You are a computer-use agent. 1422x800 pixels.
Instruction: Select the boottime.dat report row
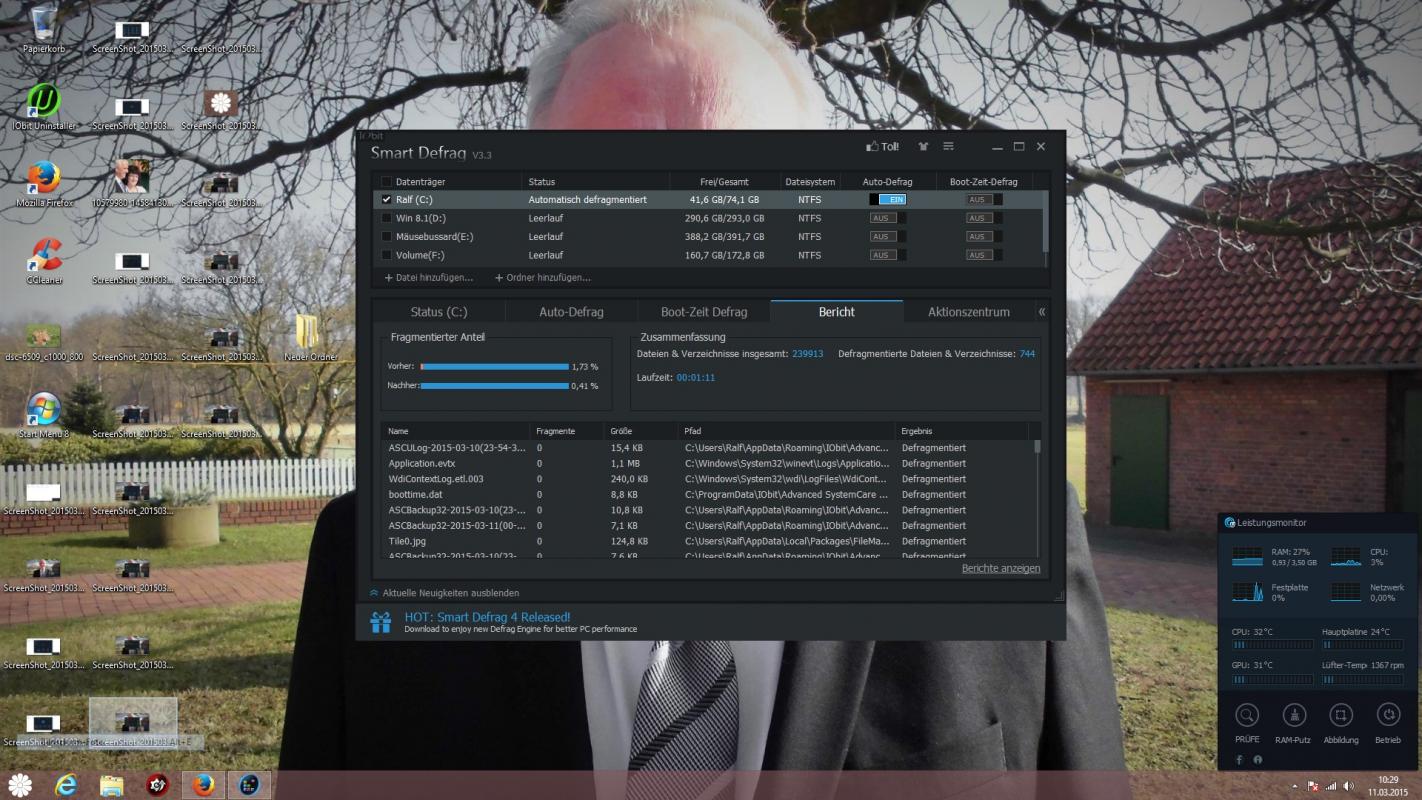coord(708,494)
